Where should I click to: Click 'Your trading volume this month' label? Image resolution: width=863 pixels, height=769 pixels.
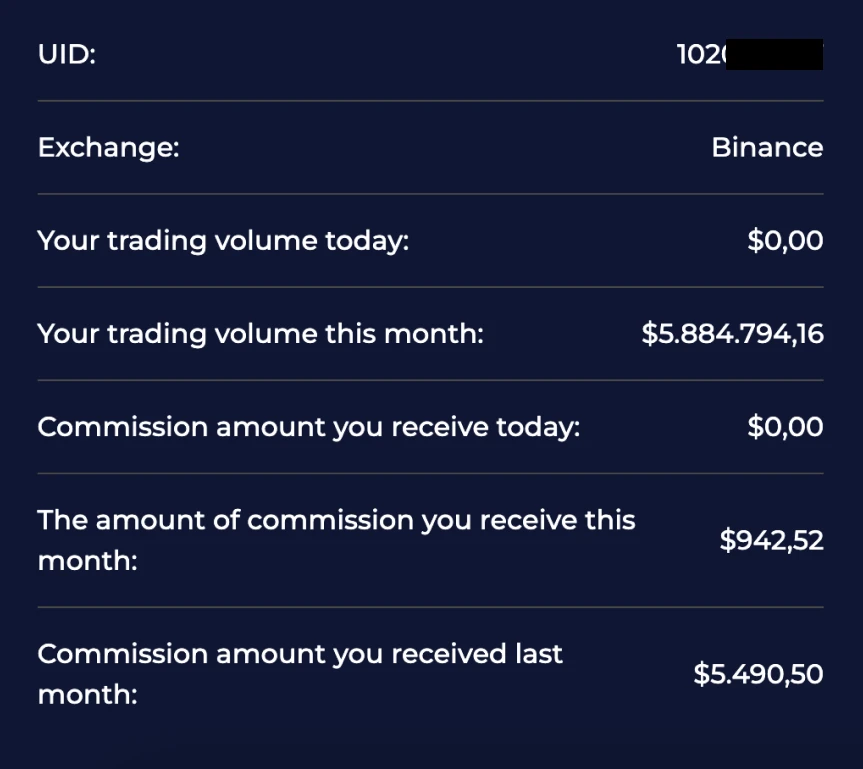click(x=260, y=334)
